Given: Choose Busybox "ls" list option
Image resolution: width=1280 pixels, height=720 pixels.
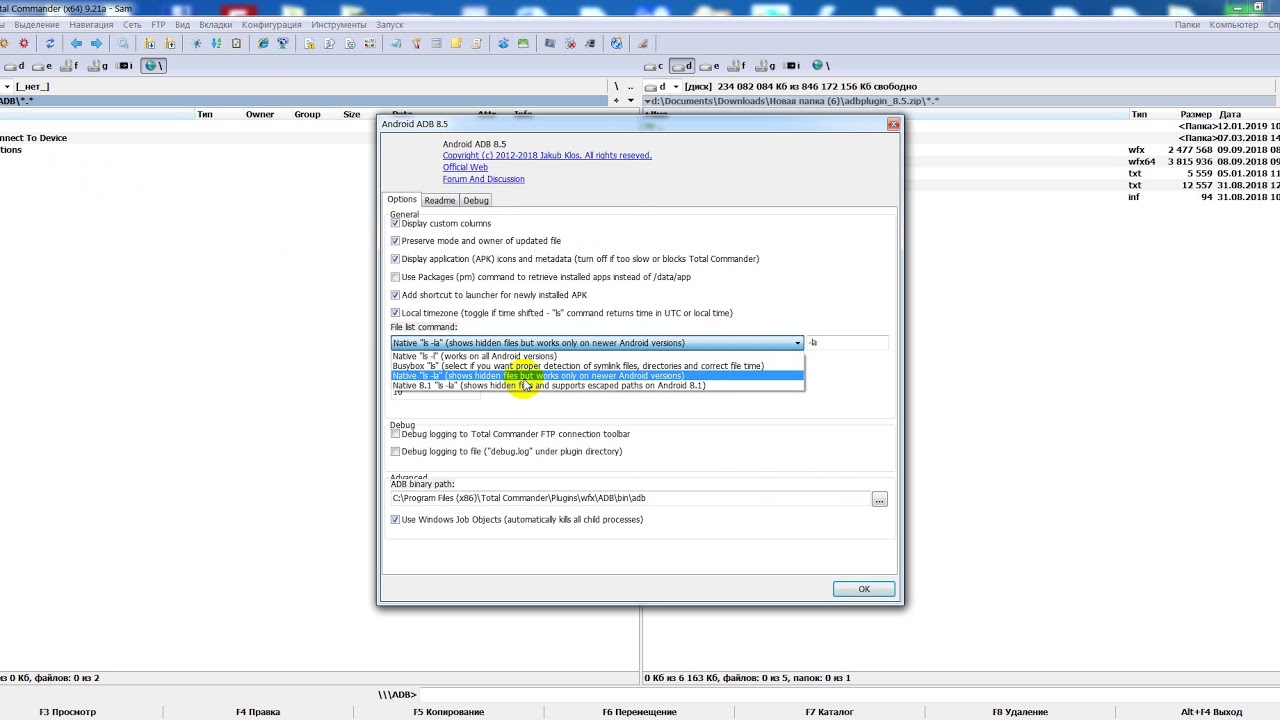Looking at the screenshot, I should coord(597,366).
